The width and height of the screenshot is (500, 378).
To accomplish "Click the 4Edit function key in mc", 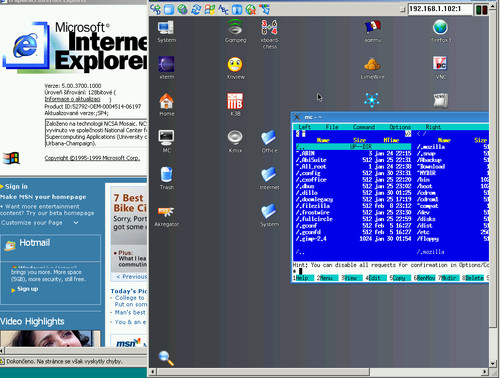I will [376, 278].
